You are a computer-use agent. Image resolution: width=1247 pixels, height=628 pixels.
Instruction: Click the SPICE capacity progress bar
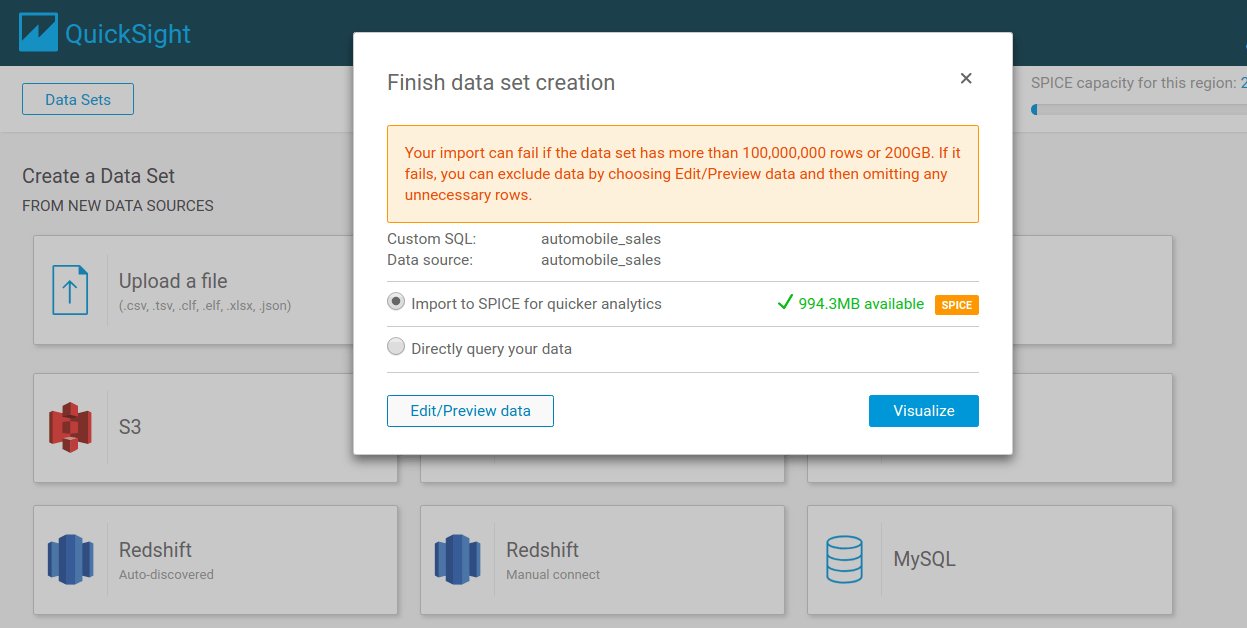(1140, 109)
